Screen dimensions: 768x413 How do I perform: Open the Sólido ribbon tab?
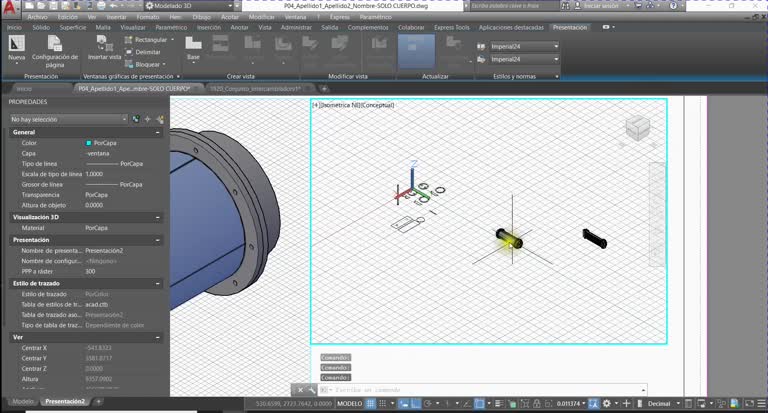[41, 27]
